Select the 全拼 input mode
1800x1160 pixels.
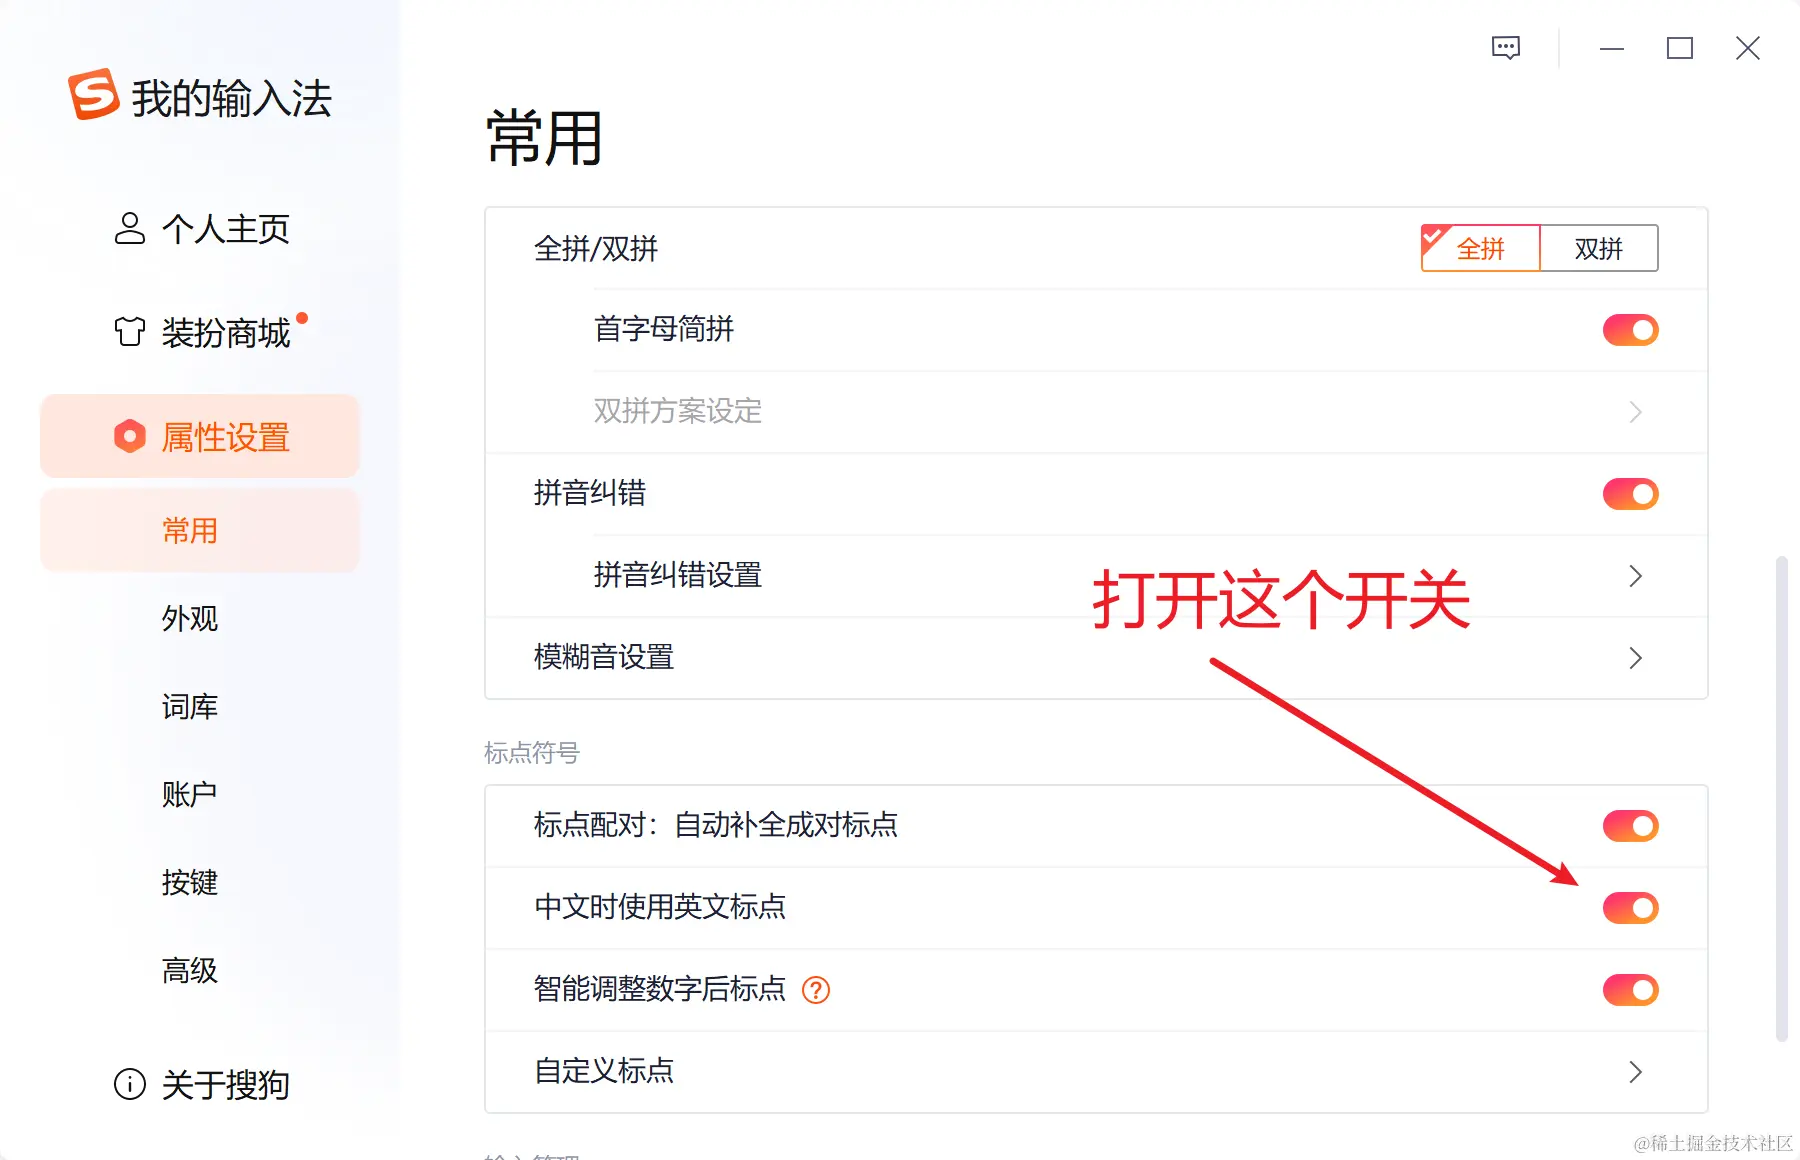click(1480, 248)
